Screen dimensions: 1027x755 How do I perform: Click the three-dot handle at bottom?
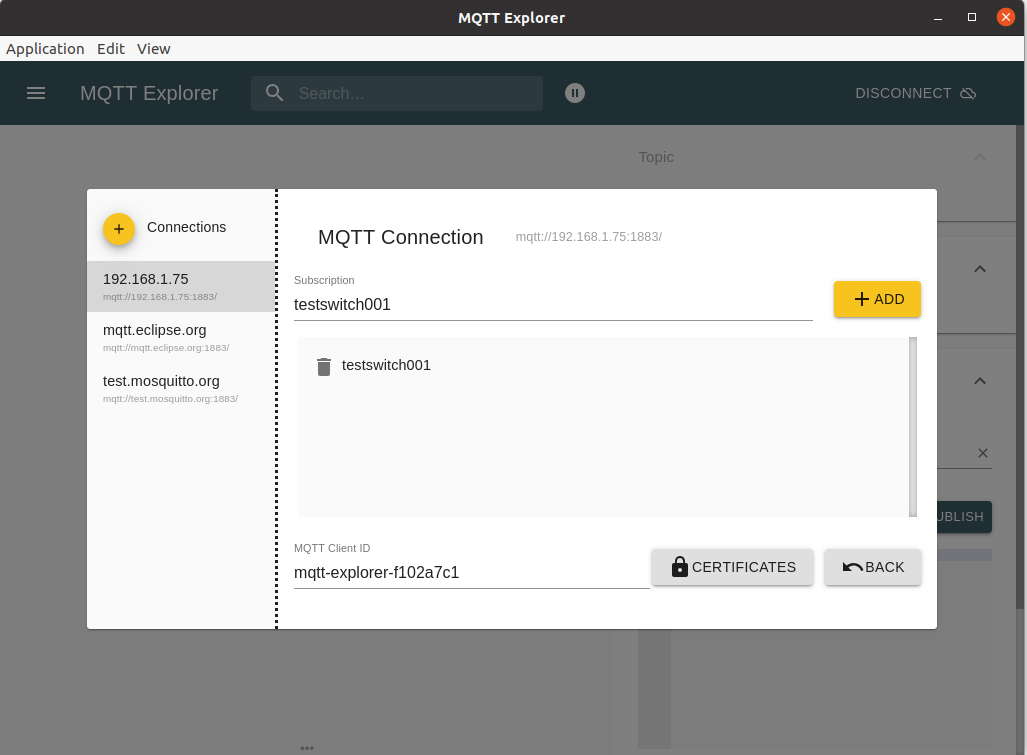(307, 748)
